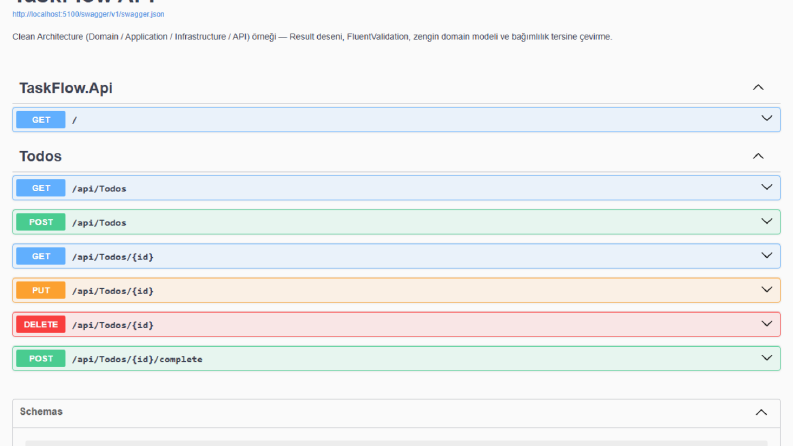
Task: Click POST badge of the complete endpoint
Action: click(x=40, y=359)
